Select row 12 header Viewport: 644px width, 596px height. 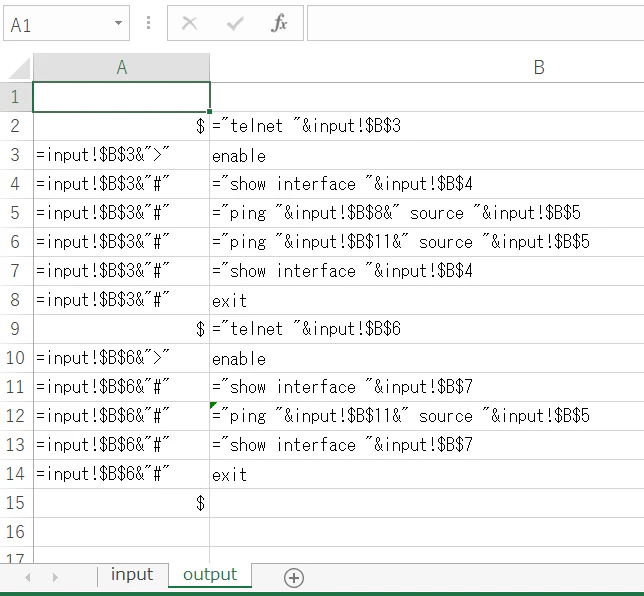(16, 416)
